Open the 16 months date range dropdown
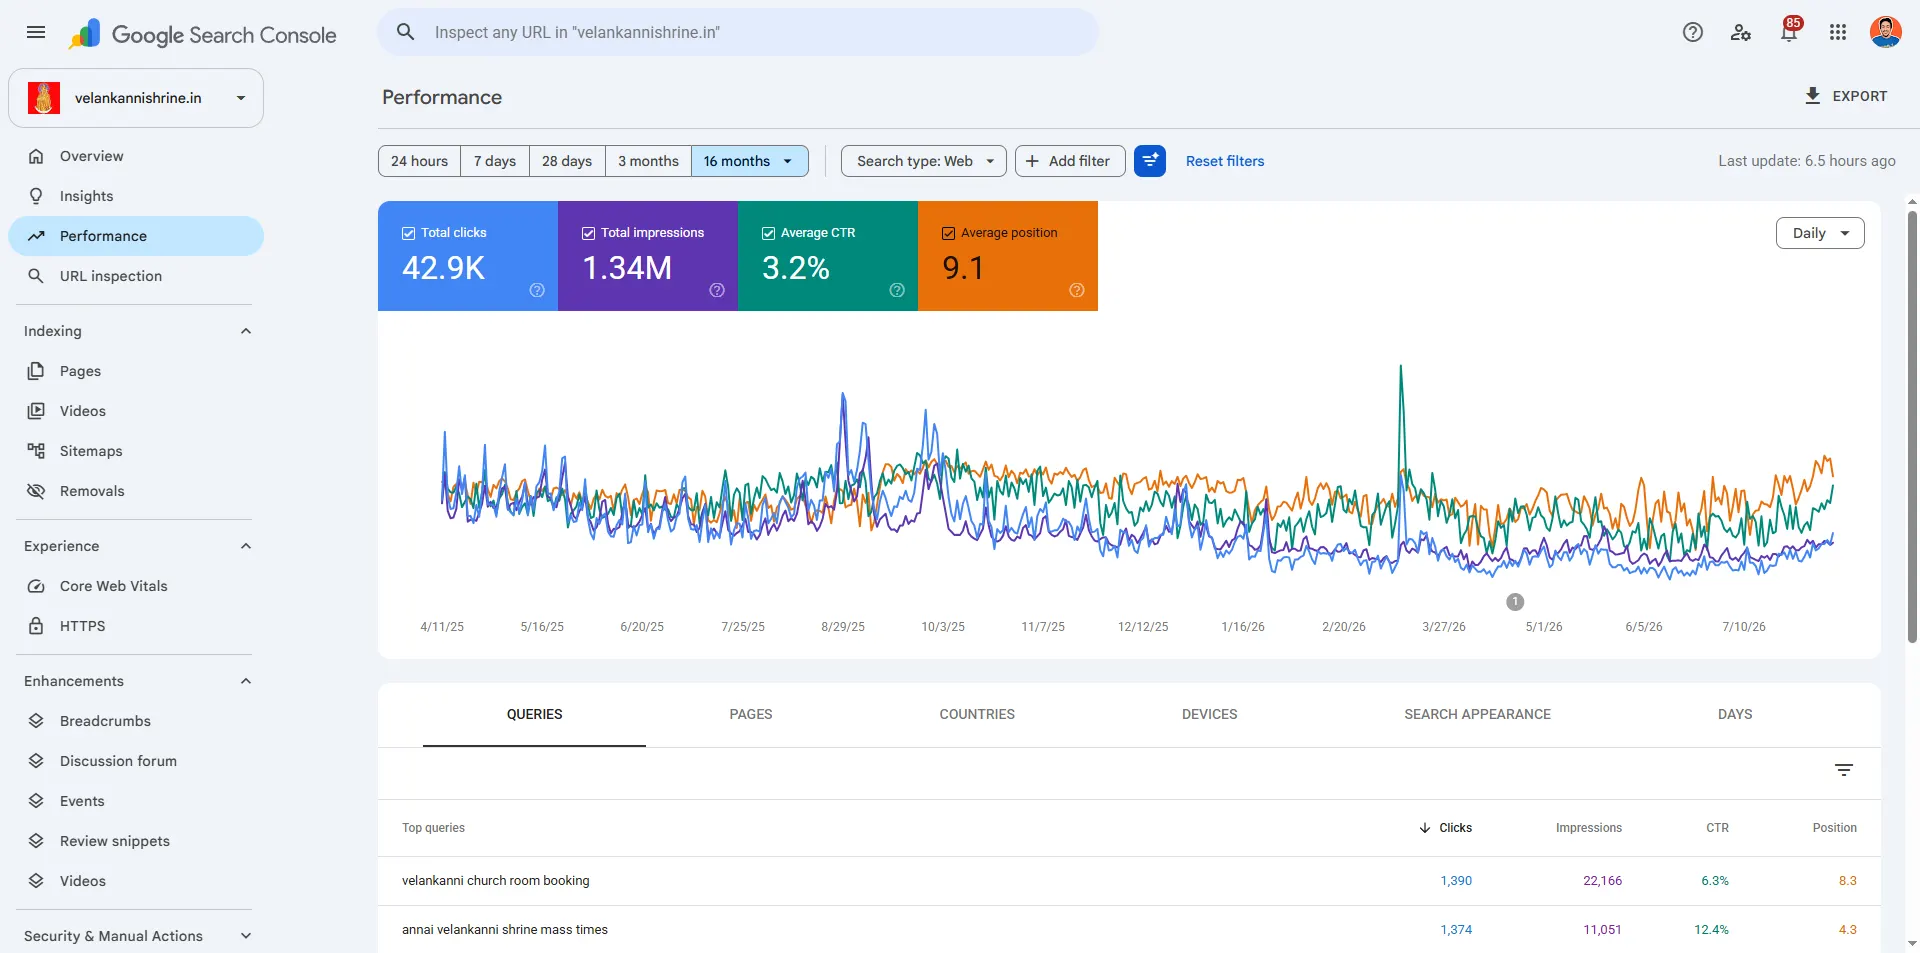 coord(749,161)
